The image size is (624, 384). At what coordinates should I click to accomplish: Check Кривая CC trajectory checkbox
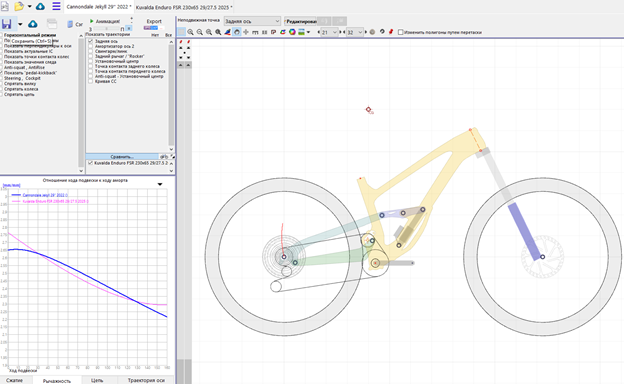tap(91, 81)
